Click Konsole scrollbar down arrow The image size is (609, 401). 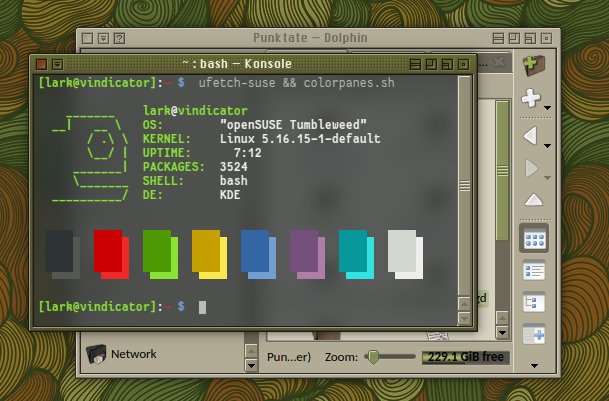point(464,319)
